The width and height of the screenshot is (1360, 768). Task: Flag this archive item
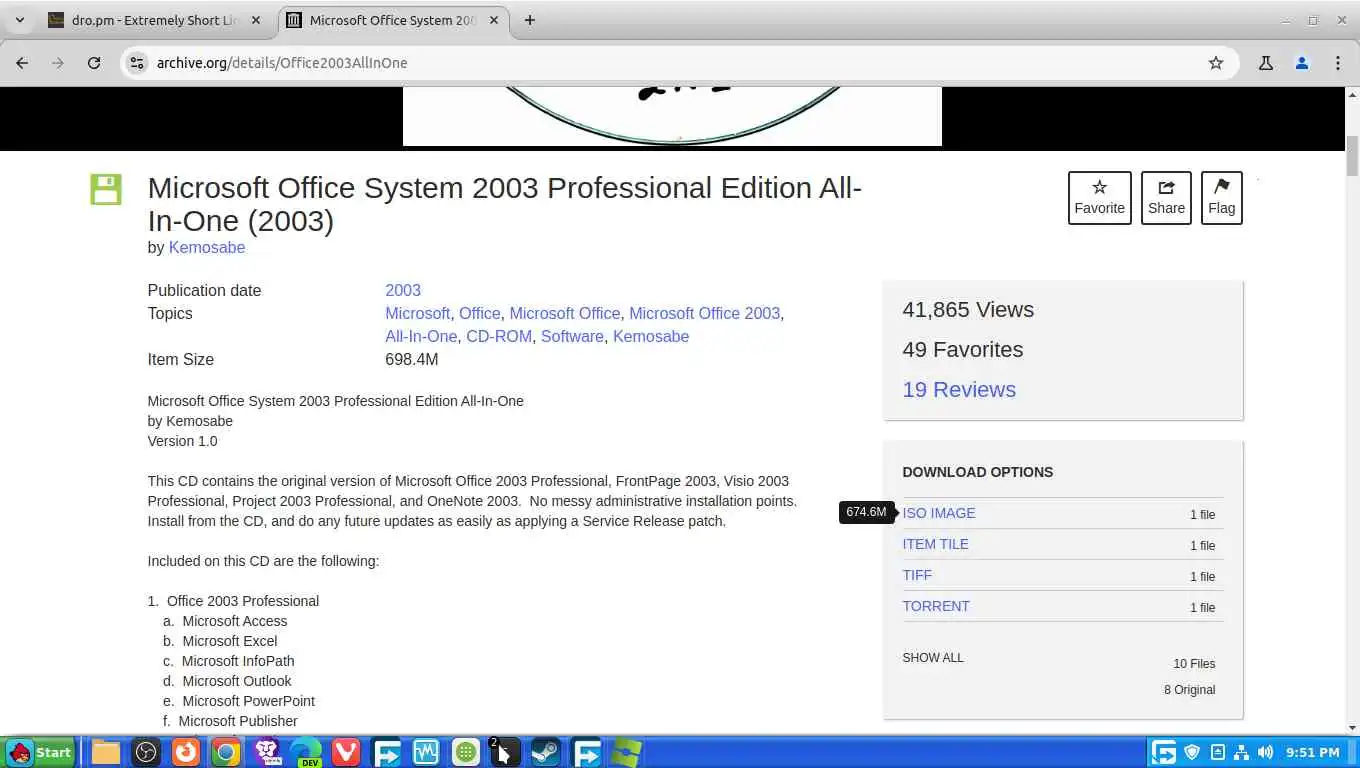tap(1221, 197)
